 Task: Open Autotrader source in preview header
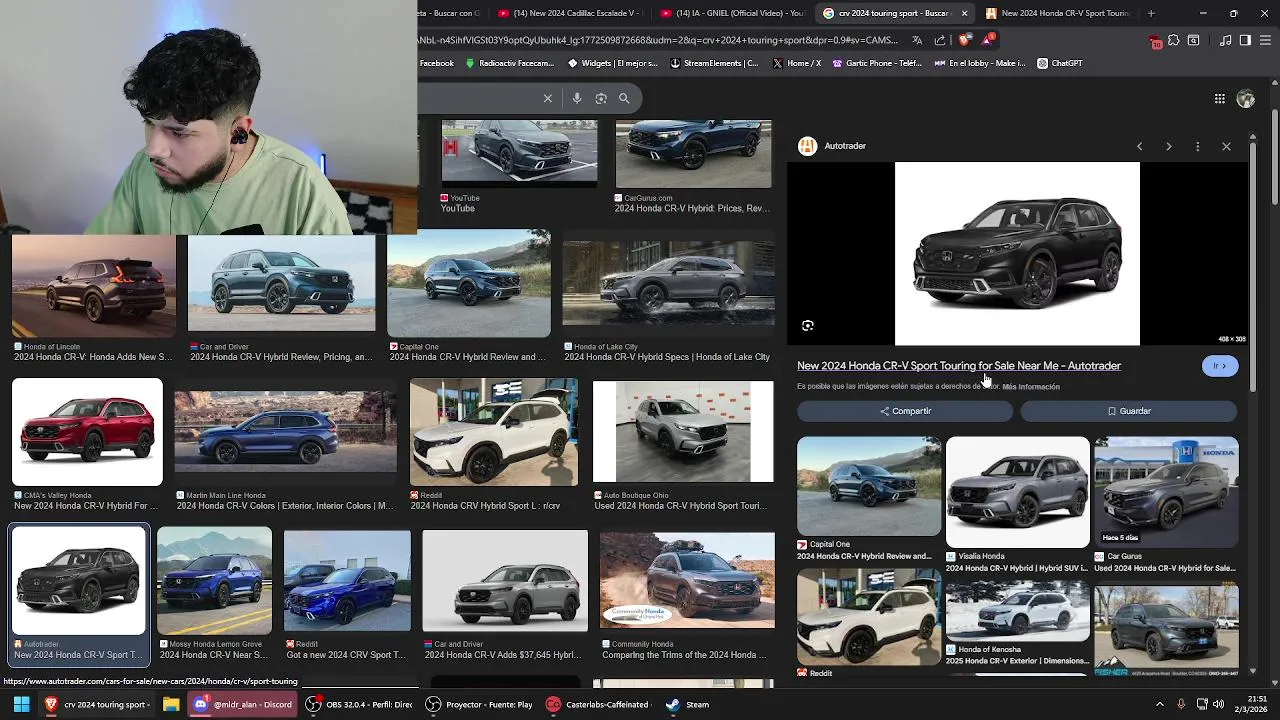pyautogui.click(x=832, y=146)
